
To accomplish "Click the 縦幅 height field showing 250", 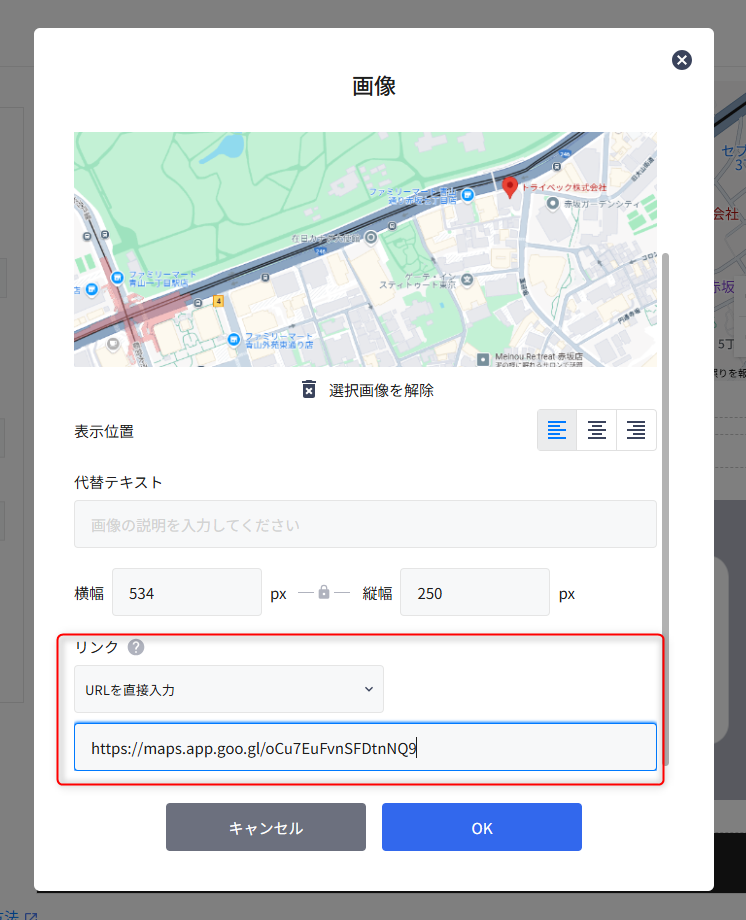I will coord(475,592).
